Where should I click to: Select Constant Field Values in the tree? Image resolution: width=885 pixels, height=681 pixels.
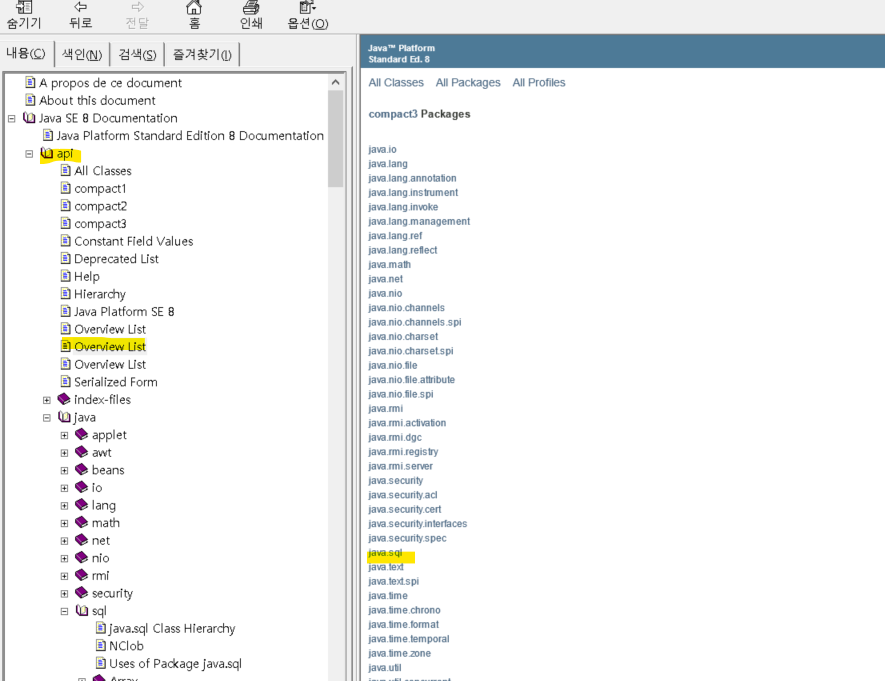click(134, 241)
